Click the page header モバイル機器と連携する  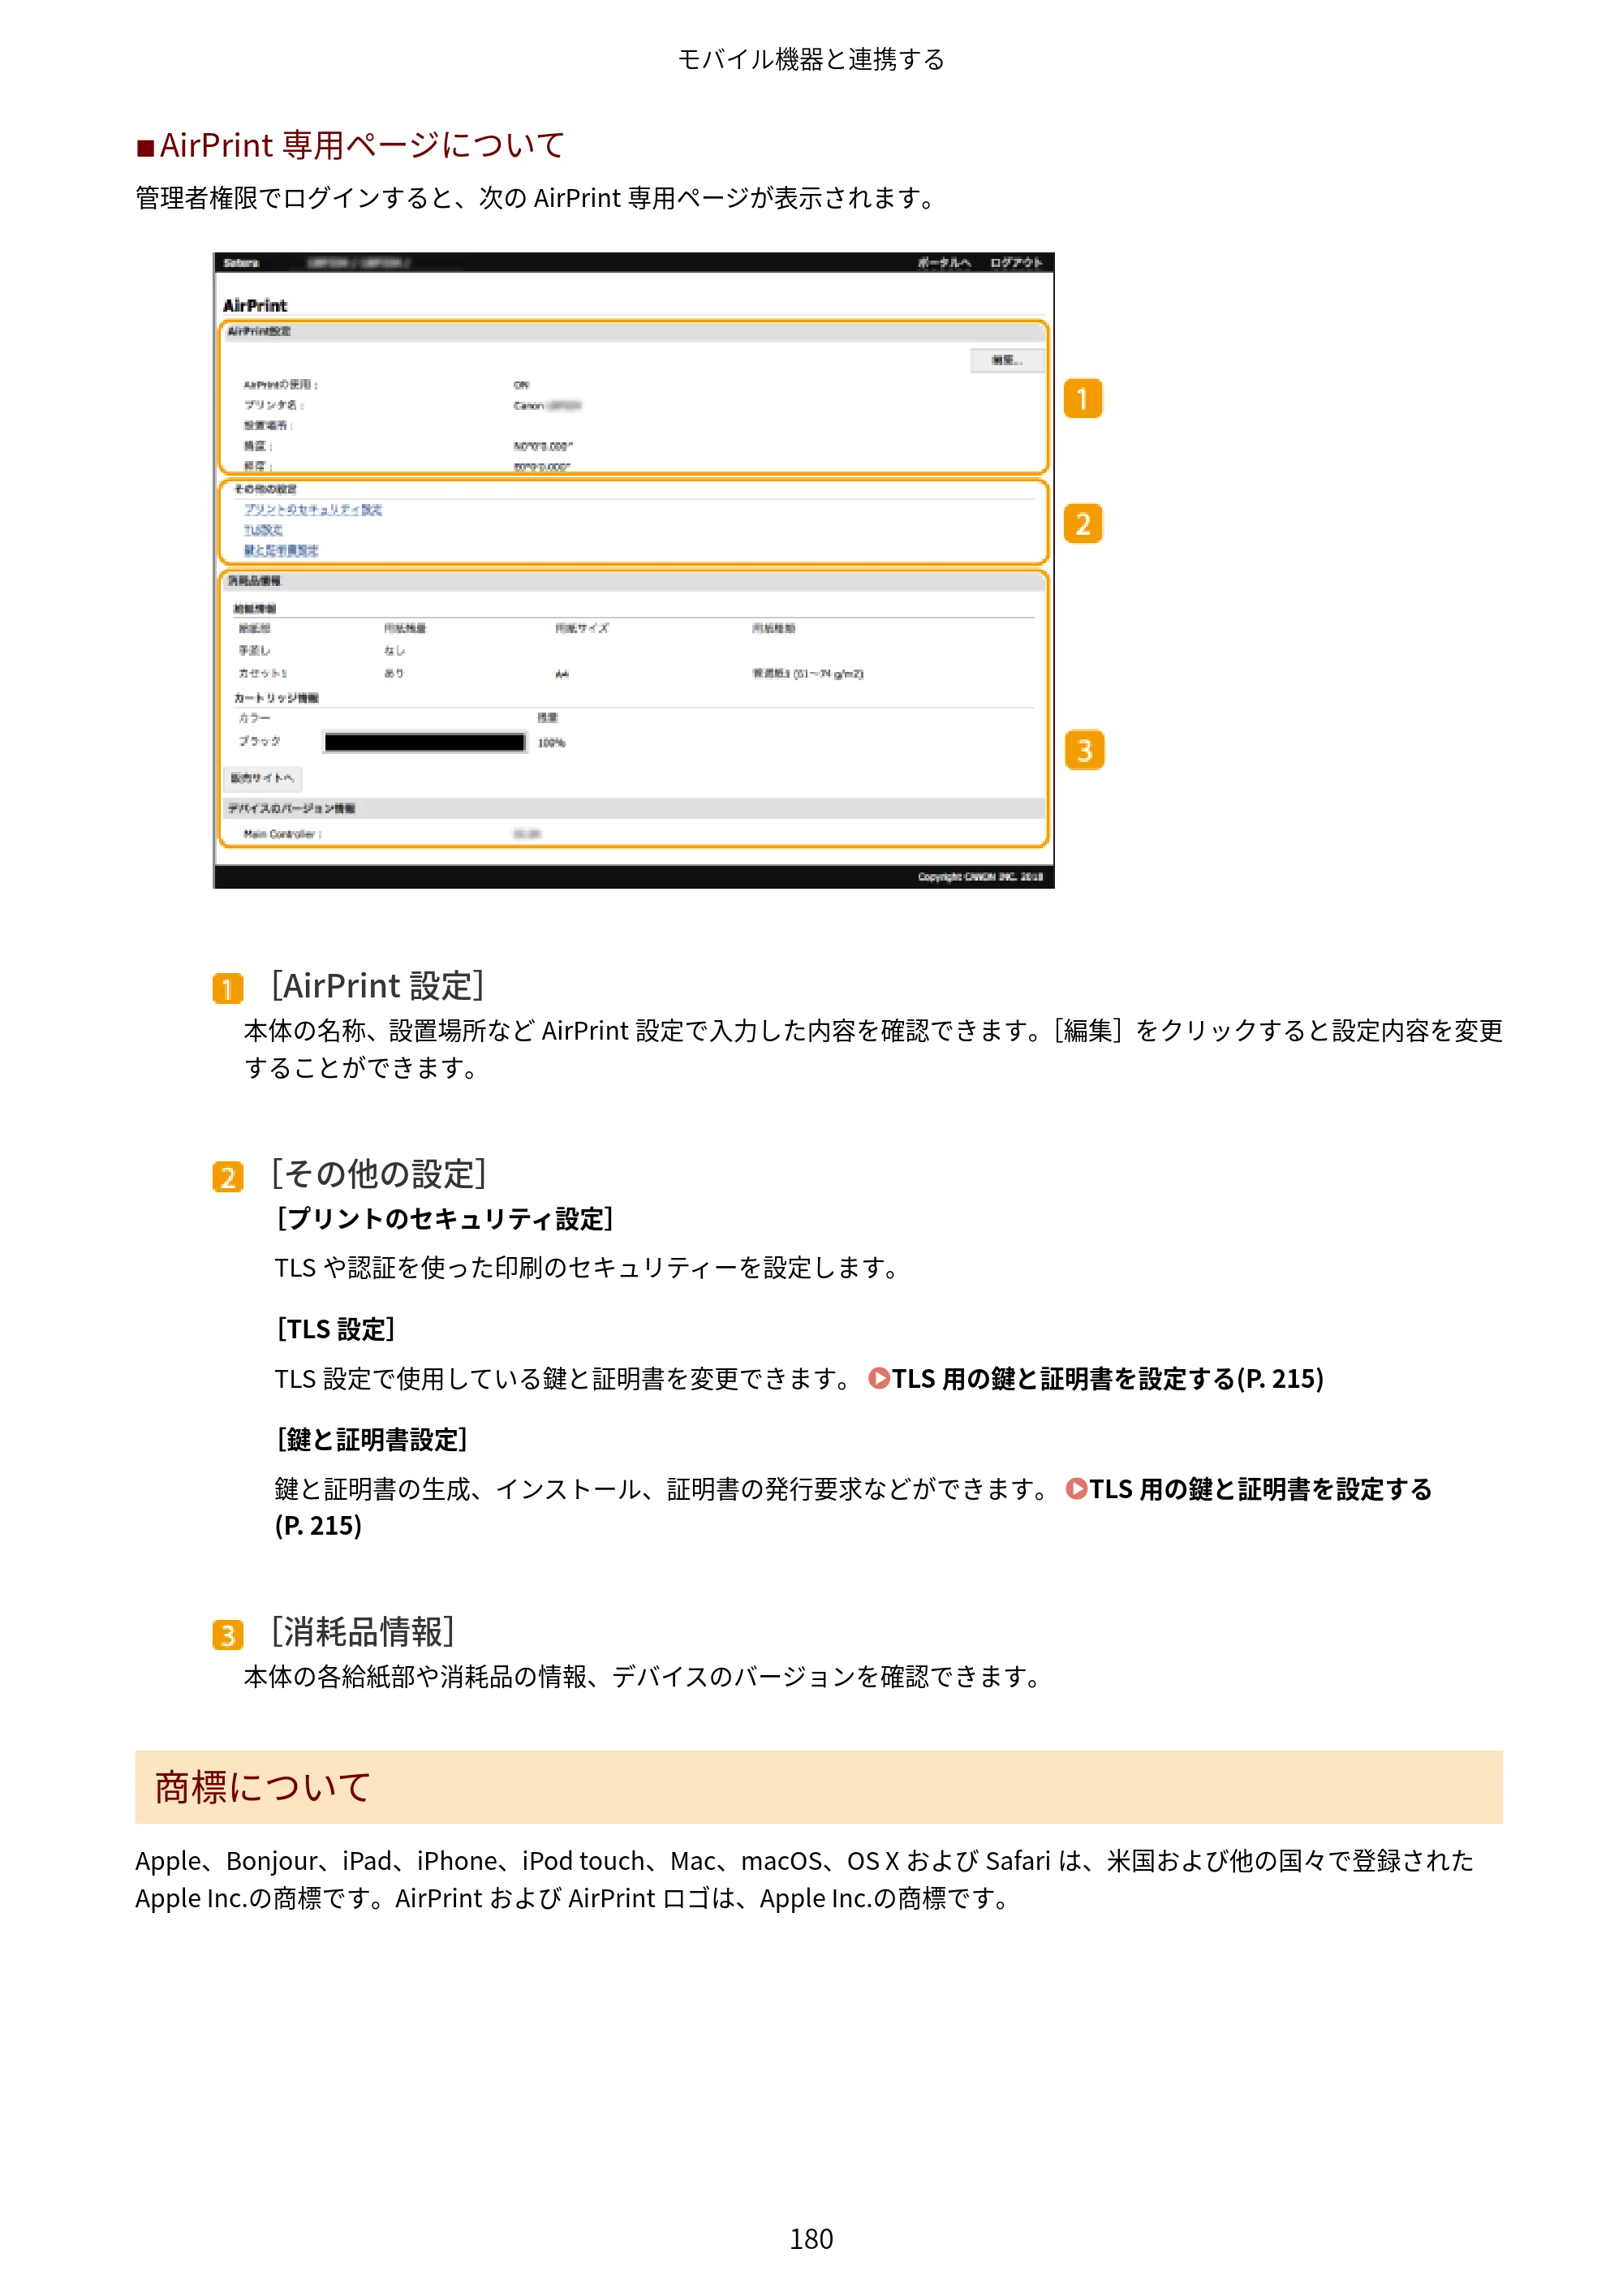[x=811, y=59]
